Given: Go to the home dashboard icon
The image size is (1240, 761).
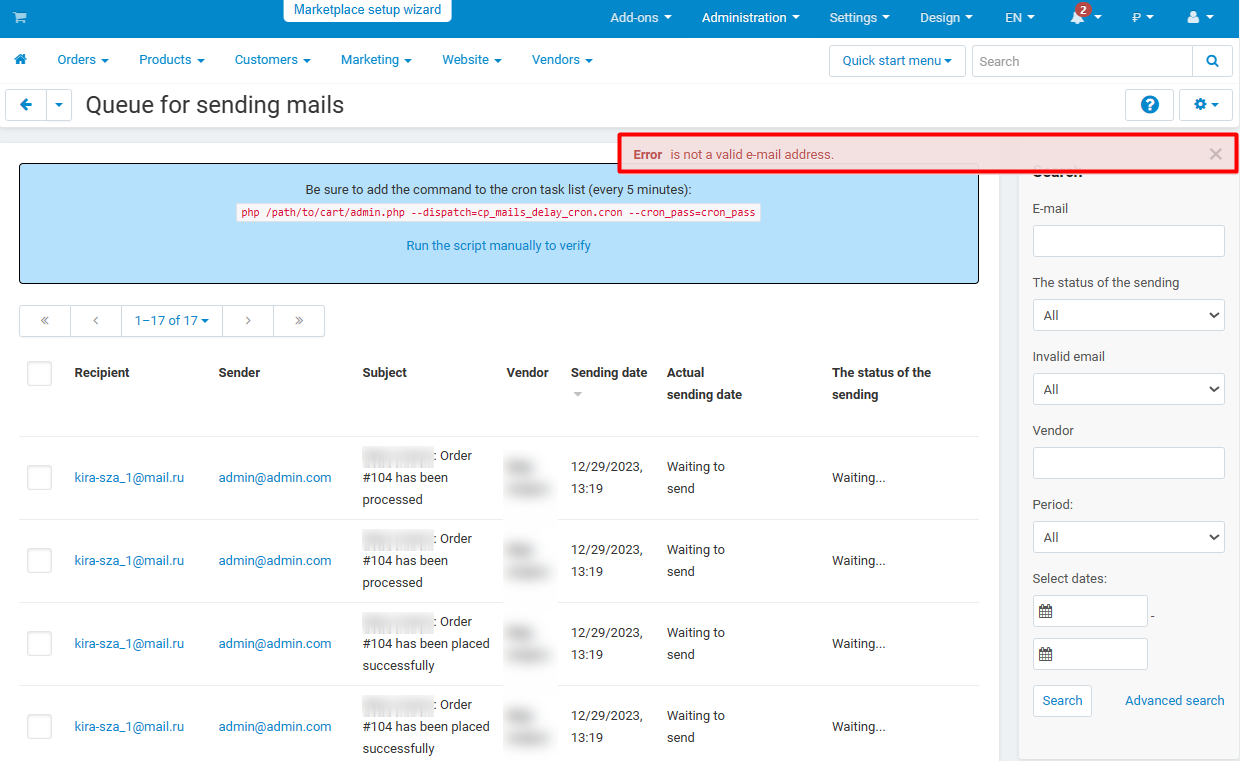Looking at the screenshot, I should (x=21, y=60).
